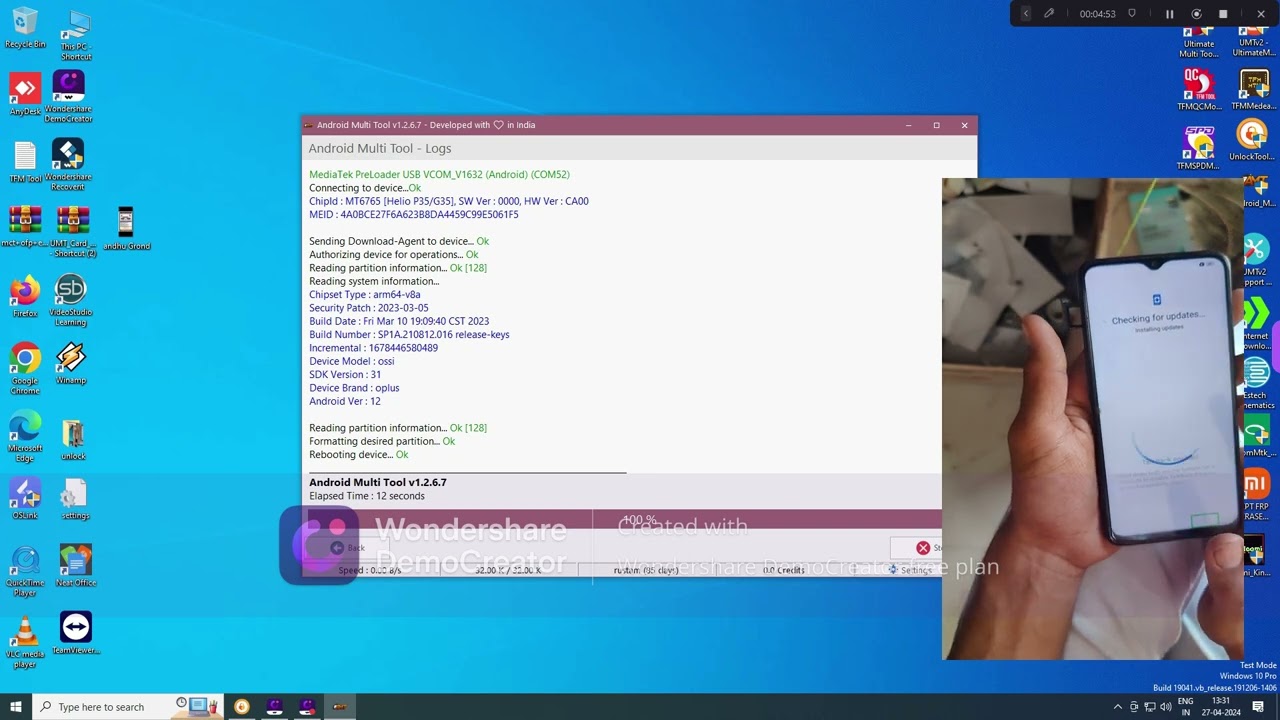Launch Firefox from the desktop
Screen dimensions: 1280x720
(25, 292)
